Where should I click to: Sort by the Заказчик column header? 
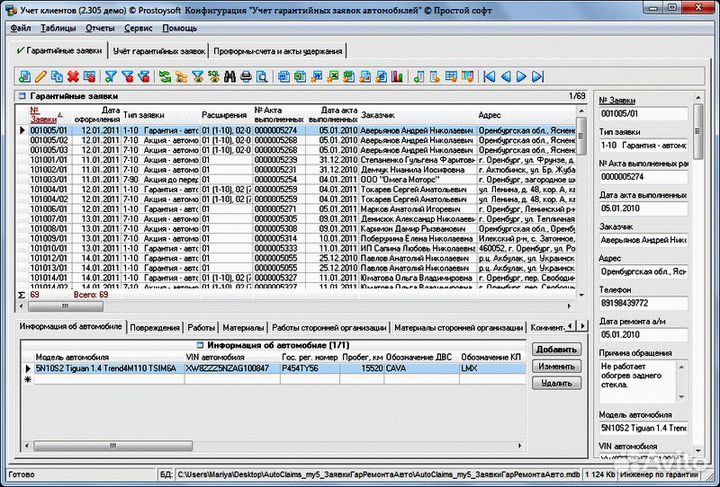[378, 115]
